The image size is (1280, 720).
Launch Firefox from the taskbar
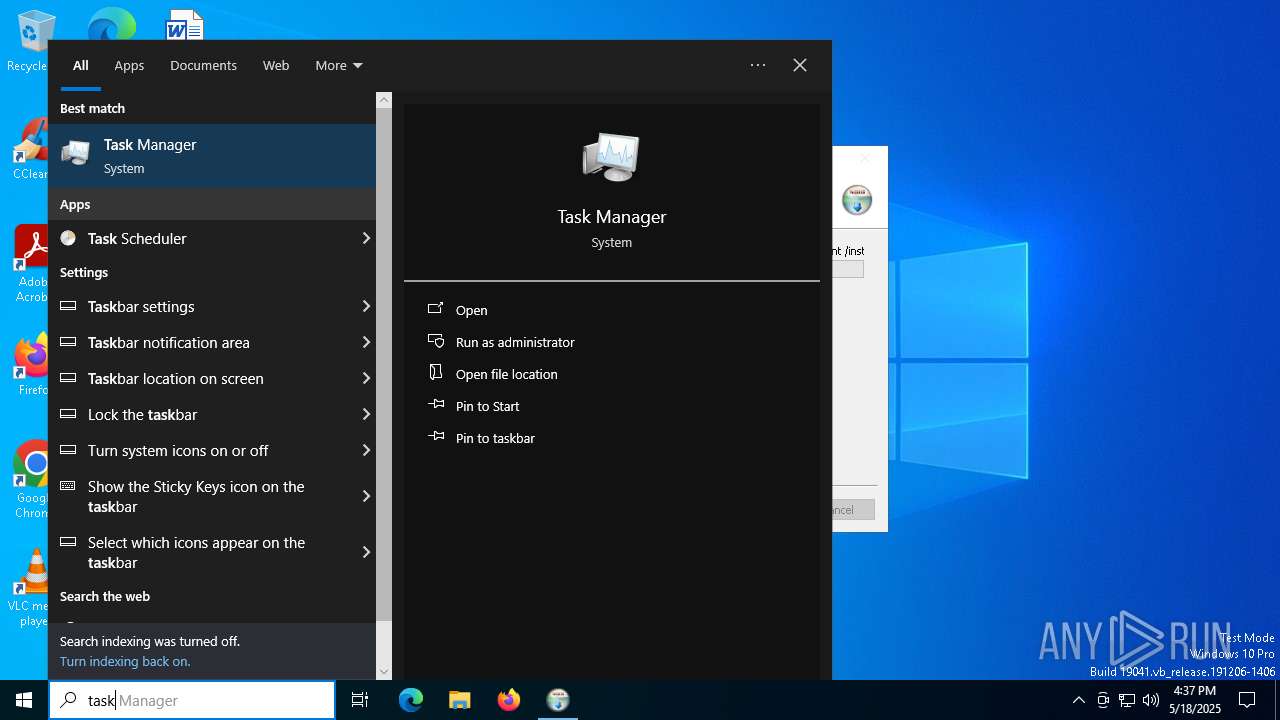pyautogui.click(x=509, y=700)
